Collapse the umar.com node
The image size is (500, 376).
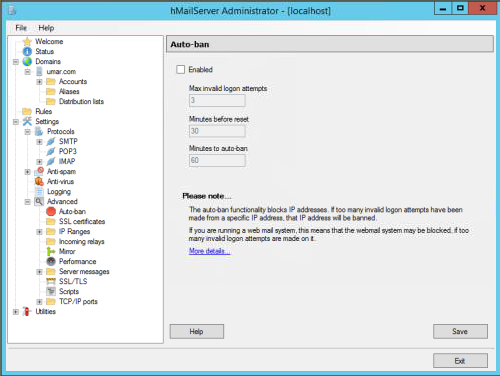(x=28, y=72)
